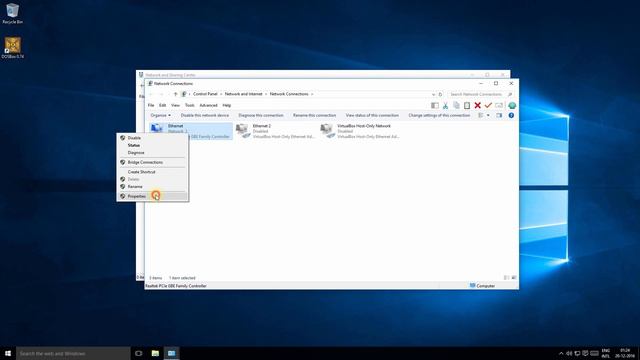Click the blue Help question mark icon

tap(511, 116)
